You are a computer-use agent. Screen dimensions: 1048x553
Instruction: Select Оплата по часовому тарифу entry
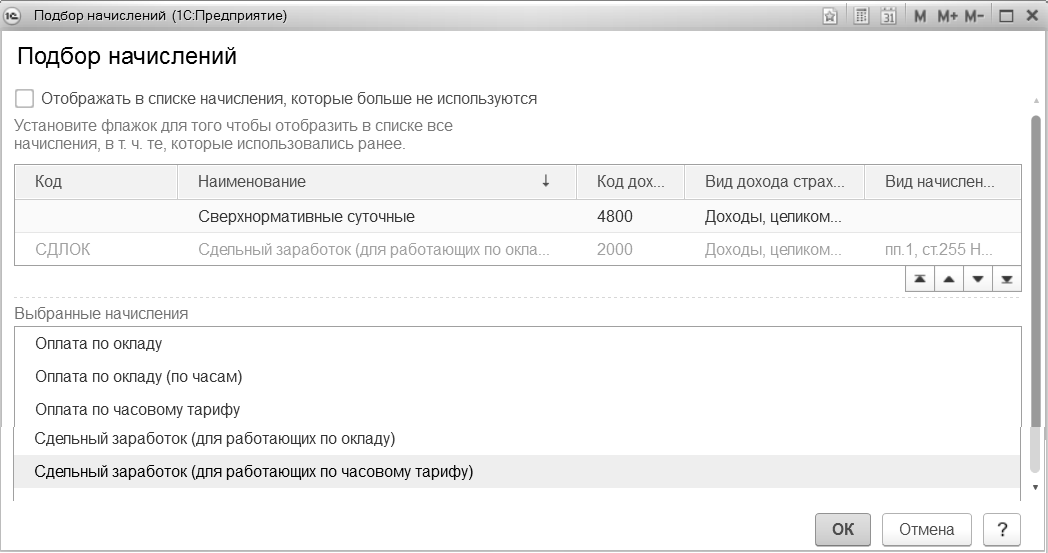point(137,410)
